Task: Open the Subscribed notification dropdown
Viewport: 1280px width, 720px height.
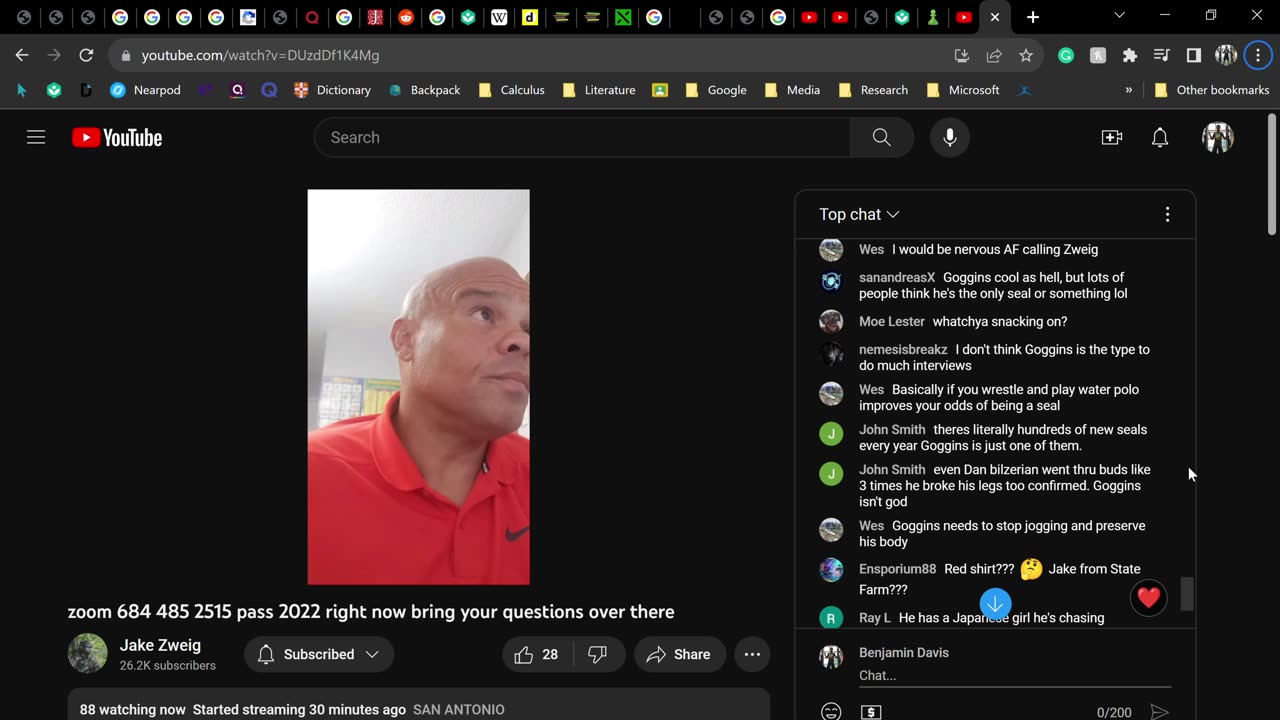Action: (x=319, y=654)
